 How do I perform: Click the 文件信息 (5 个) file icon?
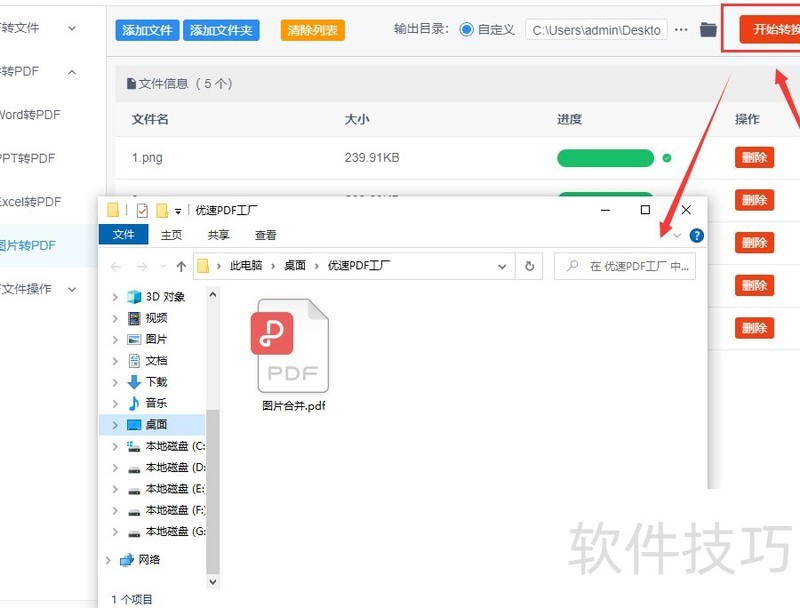[x=131, y=83]
